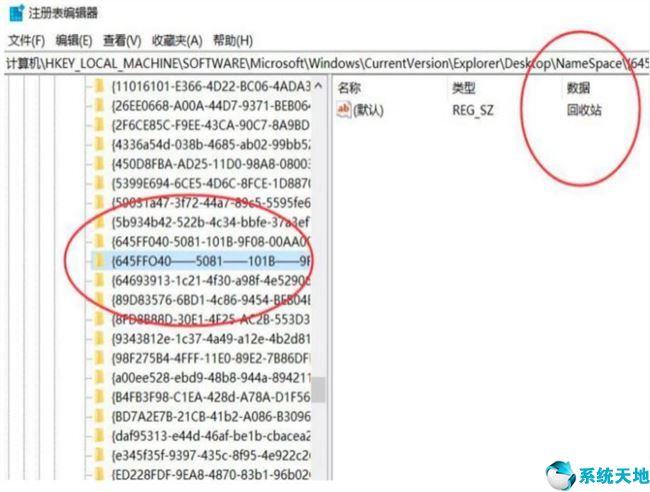The height and width of the screenshot is (492, 650).
Task: Select folder icon of {9343812e-1c37-4a49 key
Action: (99, 339)
